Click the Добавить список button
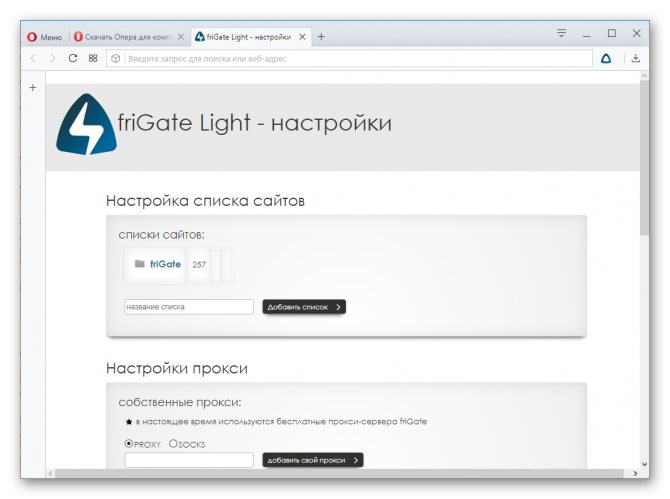This screenshot has height=499, width=670. (304, 307)
